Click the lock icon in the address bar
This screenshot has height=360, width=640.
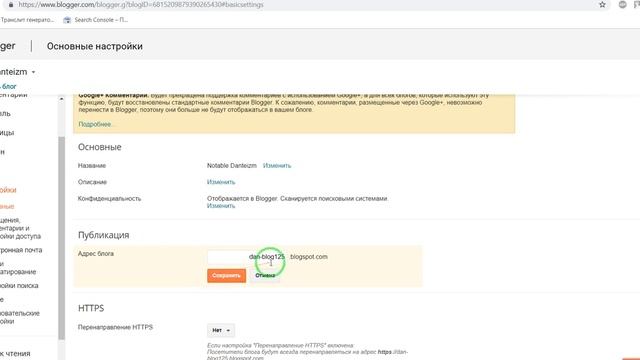click(11, 4)
